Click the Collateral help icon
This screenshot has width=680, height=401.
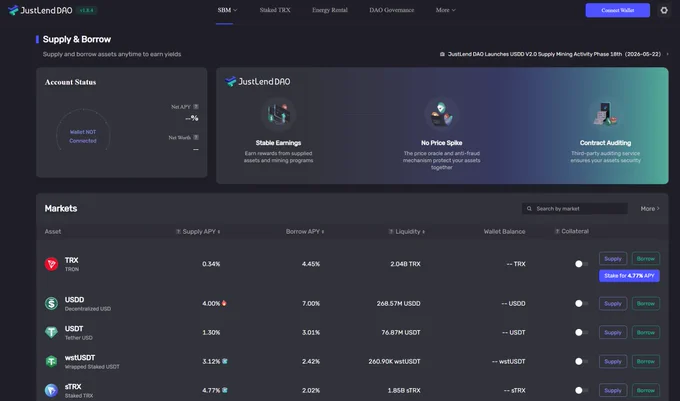(x=557, y=231)
